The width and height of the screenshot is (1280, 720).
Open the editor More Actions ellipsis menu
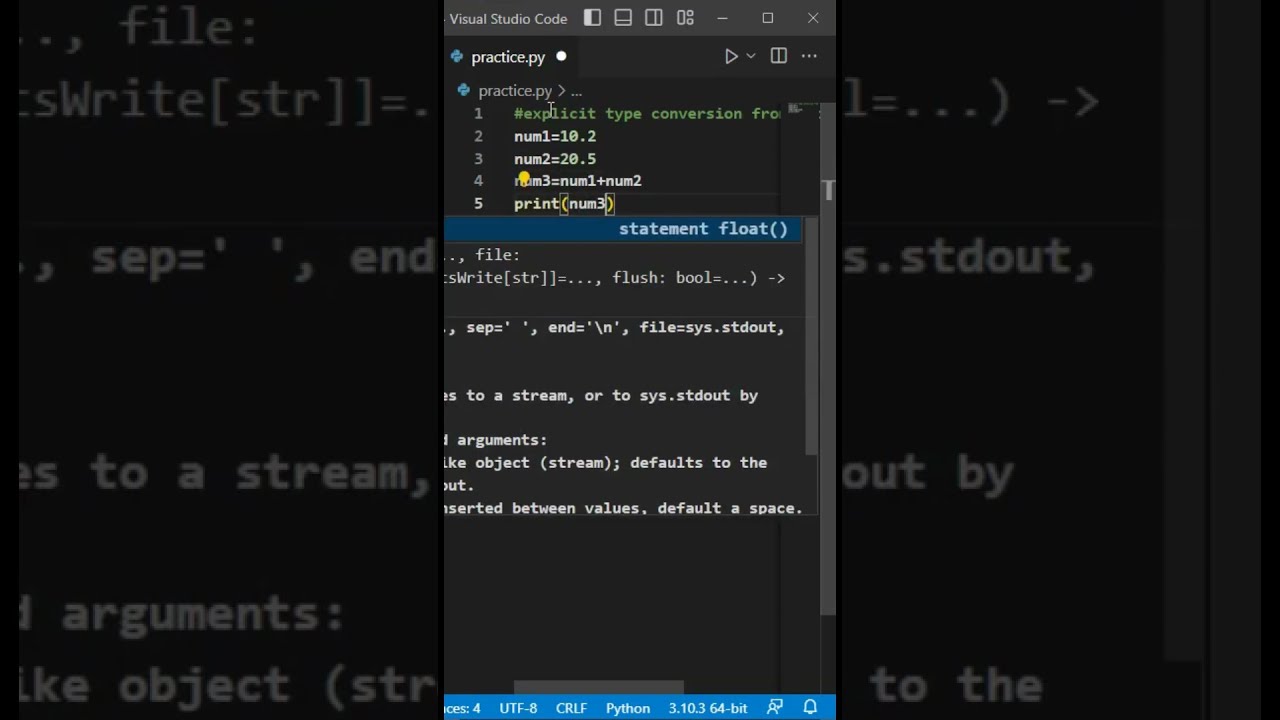(x=809, y=57)
